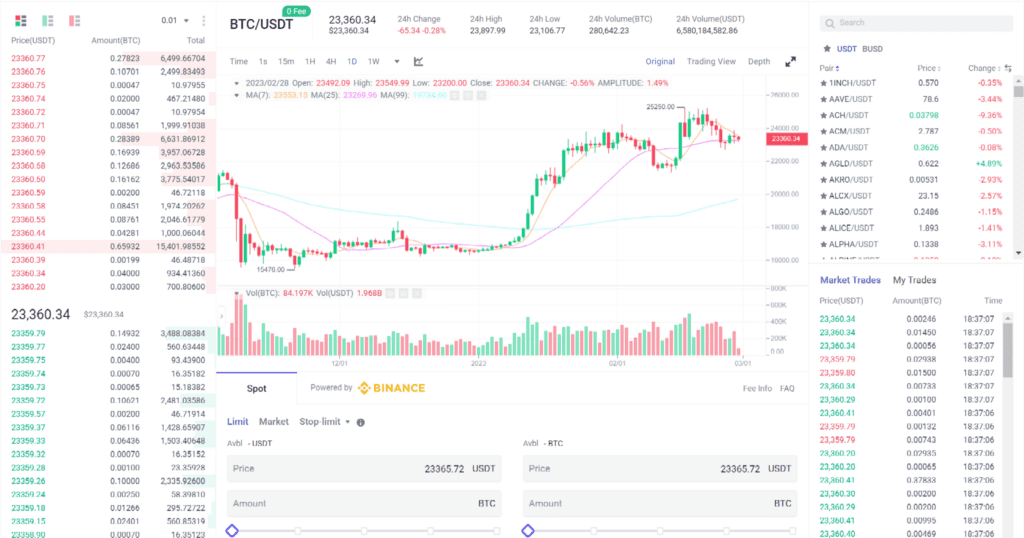Image resolution: width=1024 pixels, height=538 pixels.
Task: Open the chart indicators icon
Action: click(419, 61)
